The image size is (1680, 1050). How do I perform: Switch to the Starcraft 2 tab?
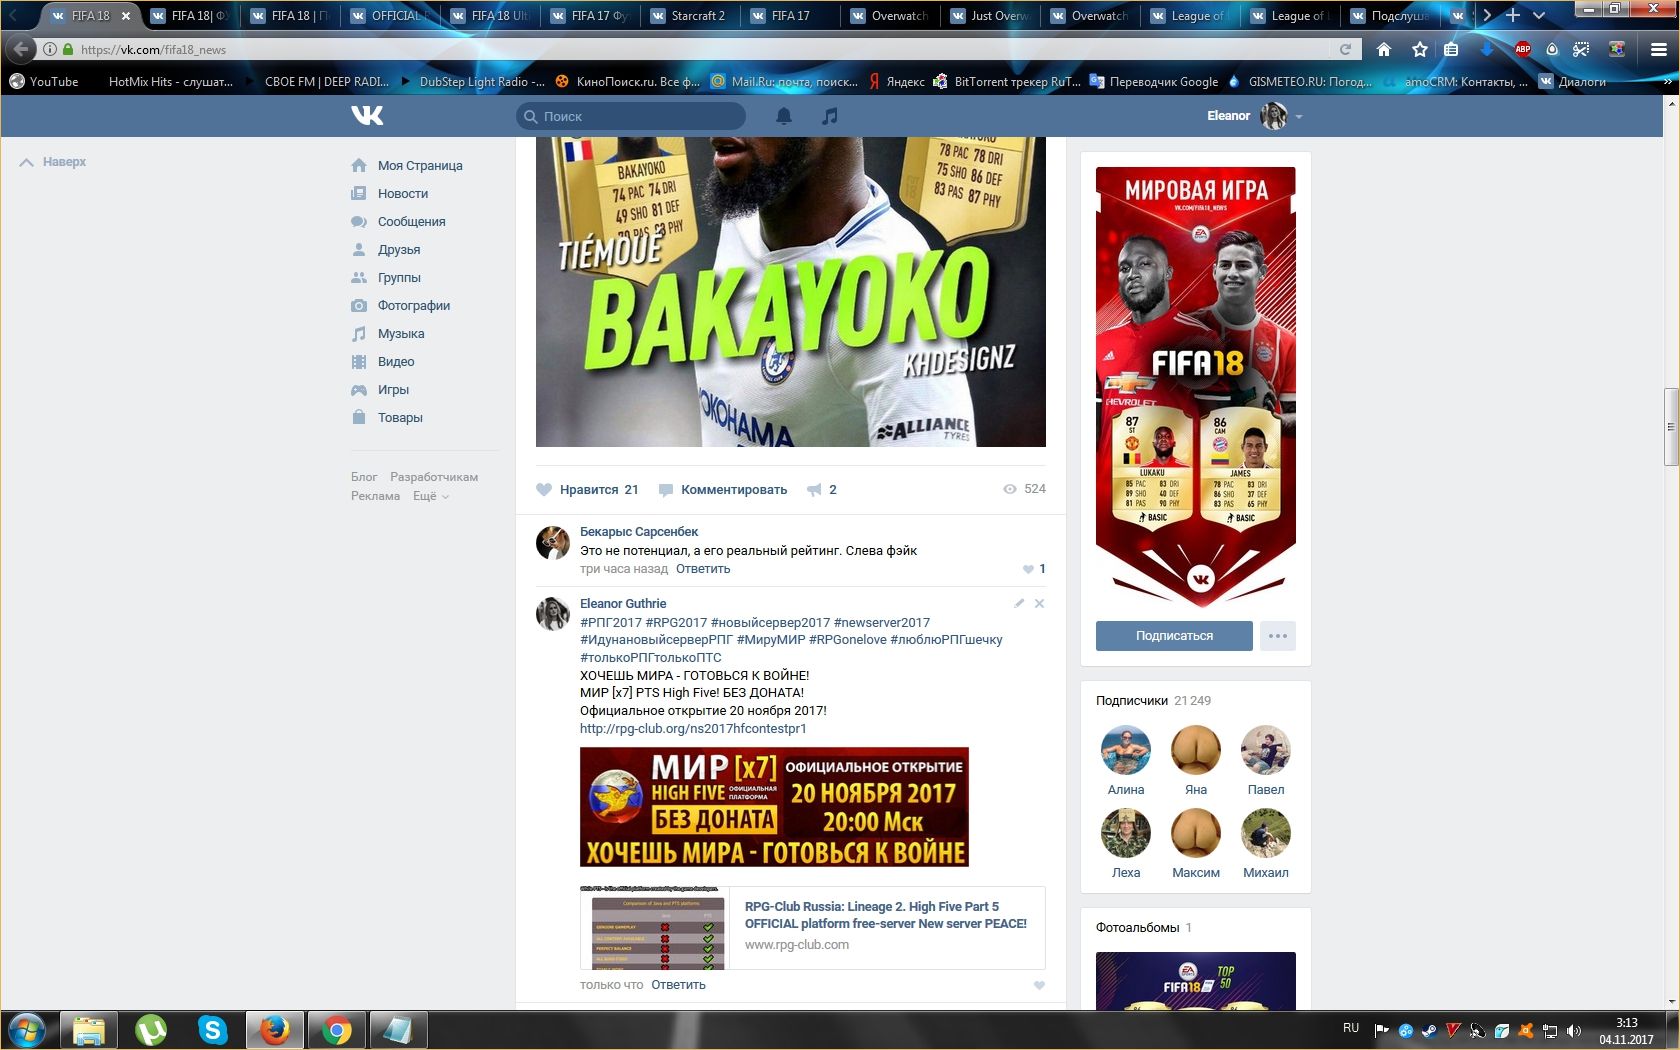(x=688, y=16)
